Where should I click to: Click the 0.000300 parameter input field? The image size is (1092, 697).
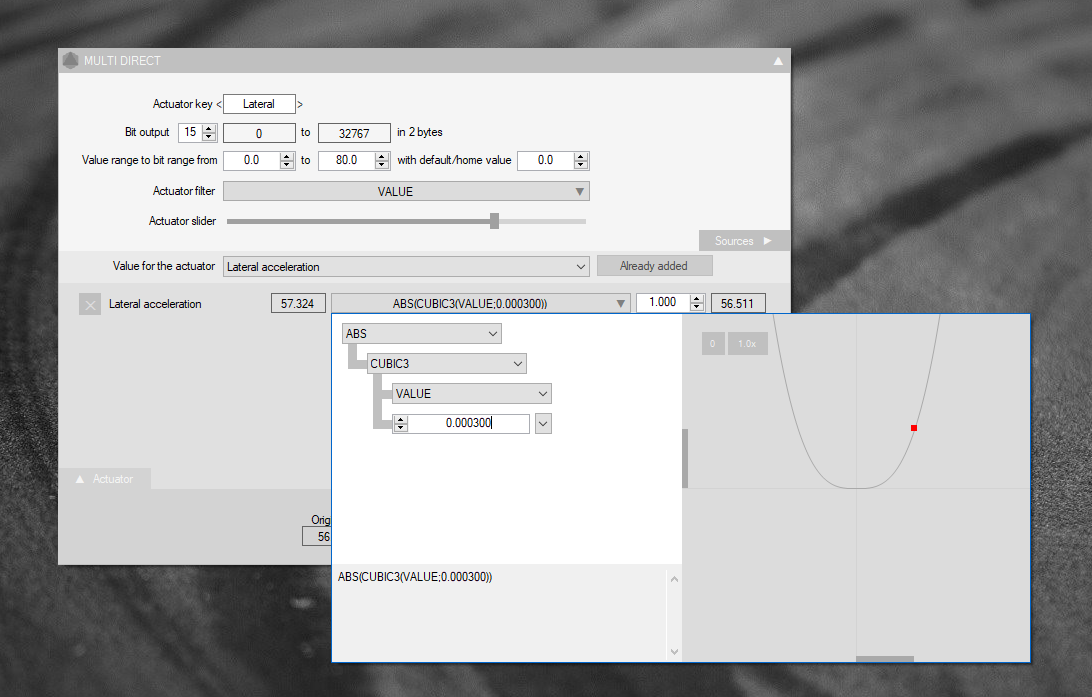tap(469, 423)
